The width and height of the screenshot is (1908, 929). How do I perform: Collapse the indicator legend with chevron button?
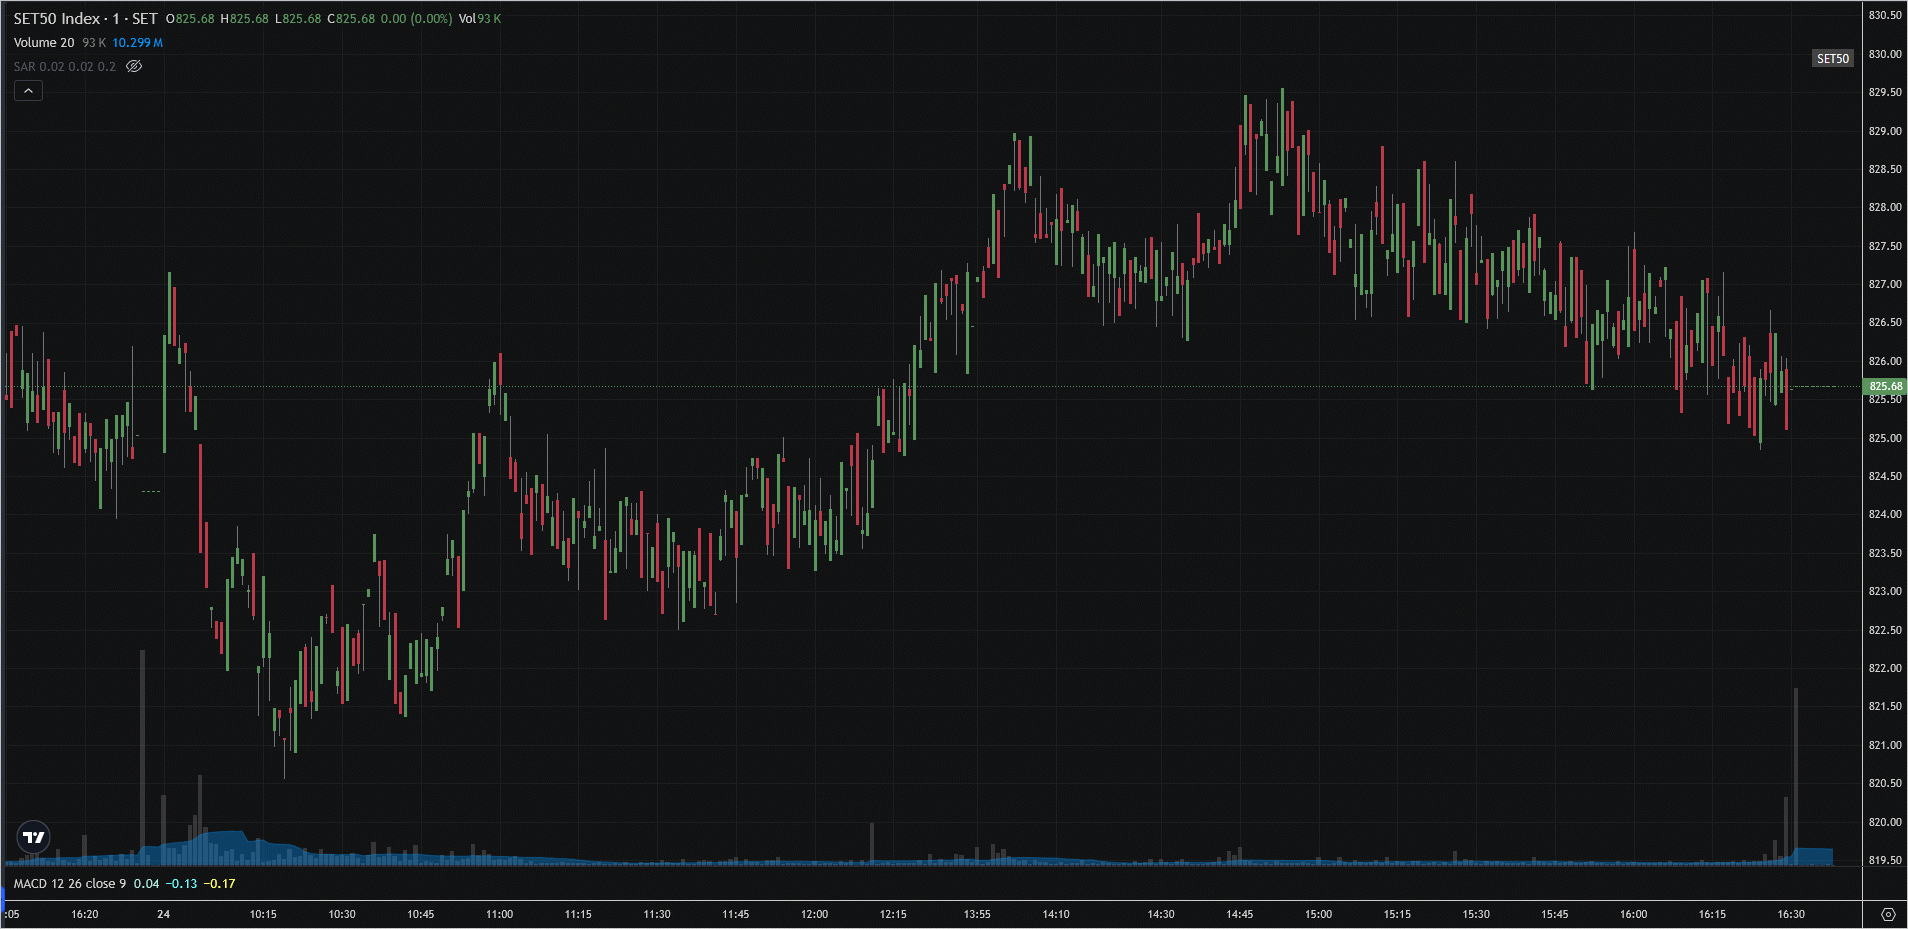(28, 91)
